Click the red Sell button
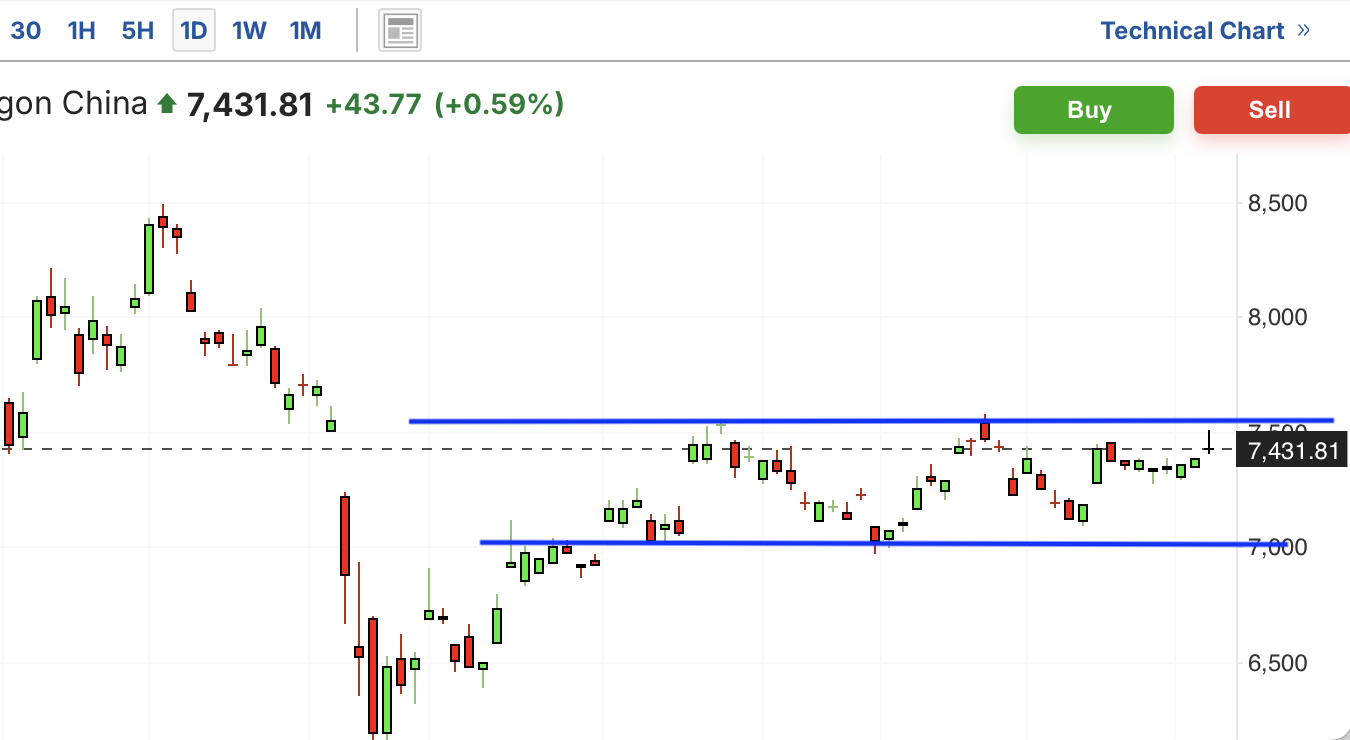This screenshot has height=740, width=1350. click(x=1271, y=110)
